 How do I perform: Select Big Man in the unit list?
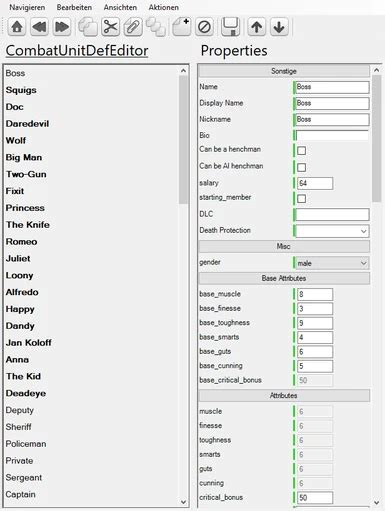(x=24, y=158)
